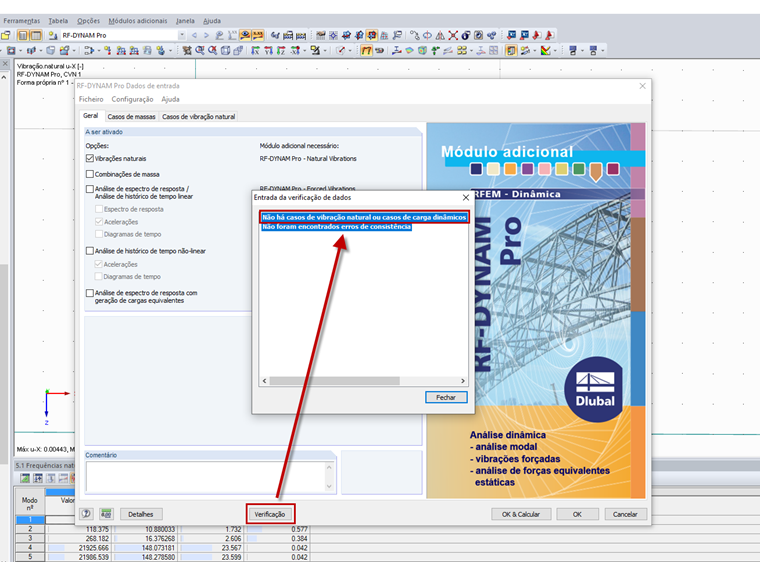Set view in X direction
The image size is (760, 570).
[255, 50]
